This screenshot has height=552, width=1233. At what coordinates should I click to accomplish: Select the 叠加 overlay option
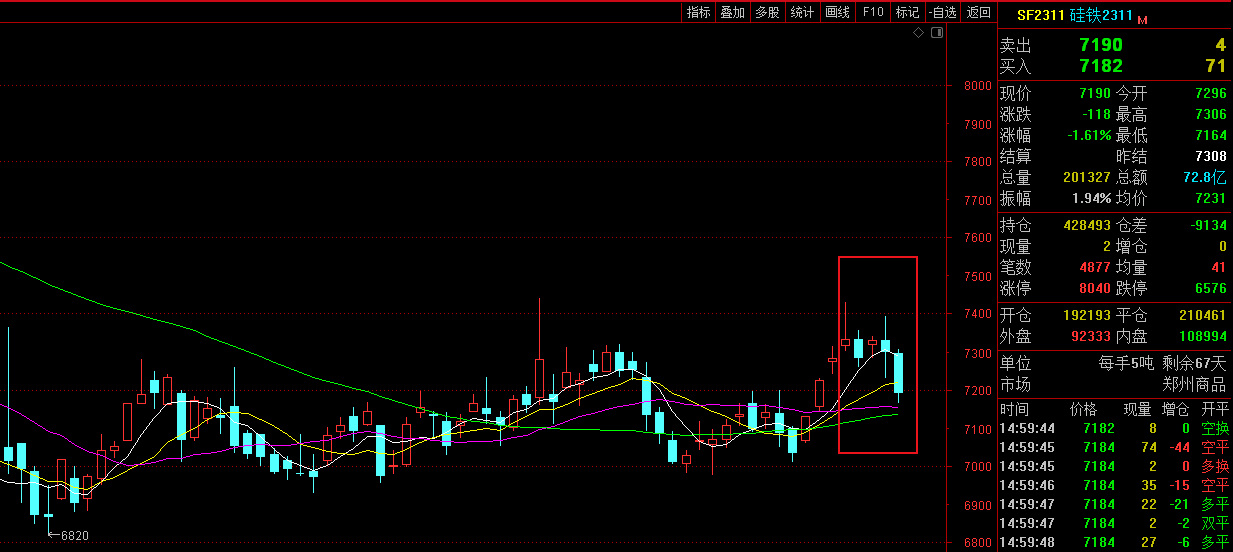[x=732, y=12]
